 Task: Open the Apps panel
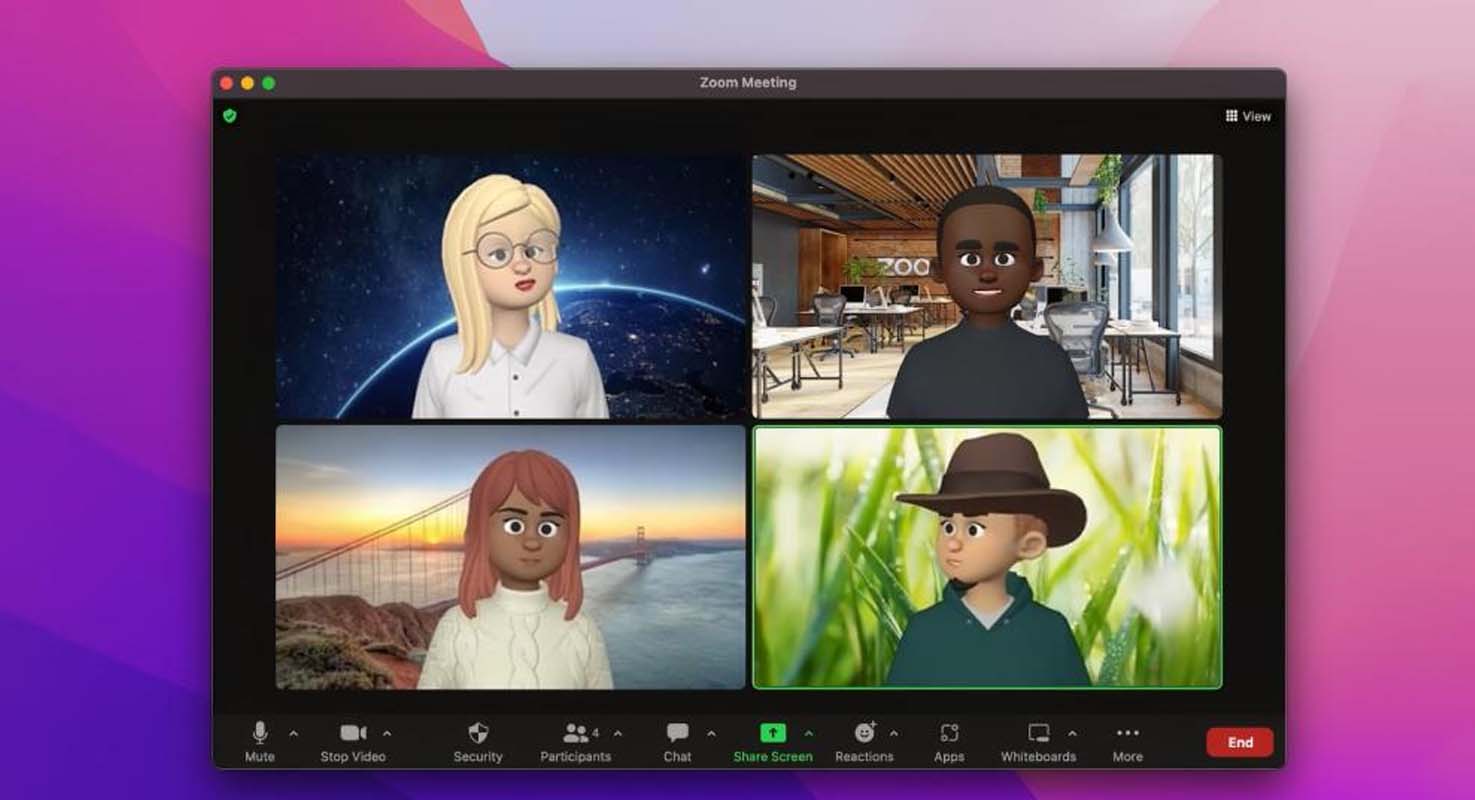tap(949, 741)
